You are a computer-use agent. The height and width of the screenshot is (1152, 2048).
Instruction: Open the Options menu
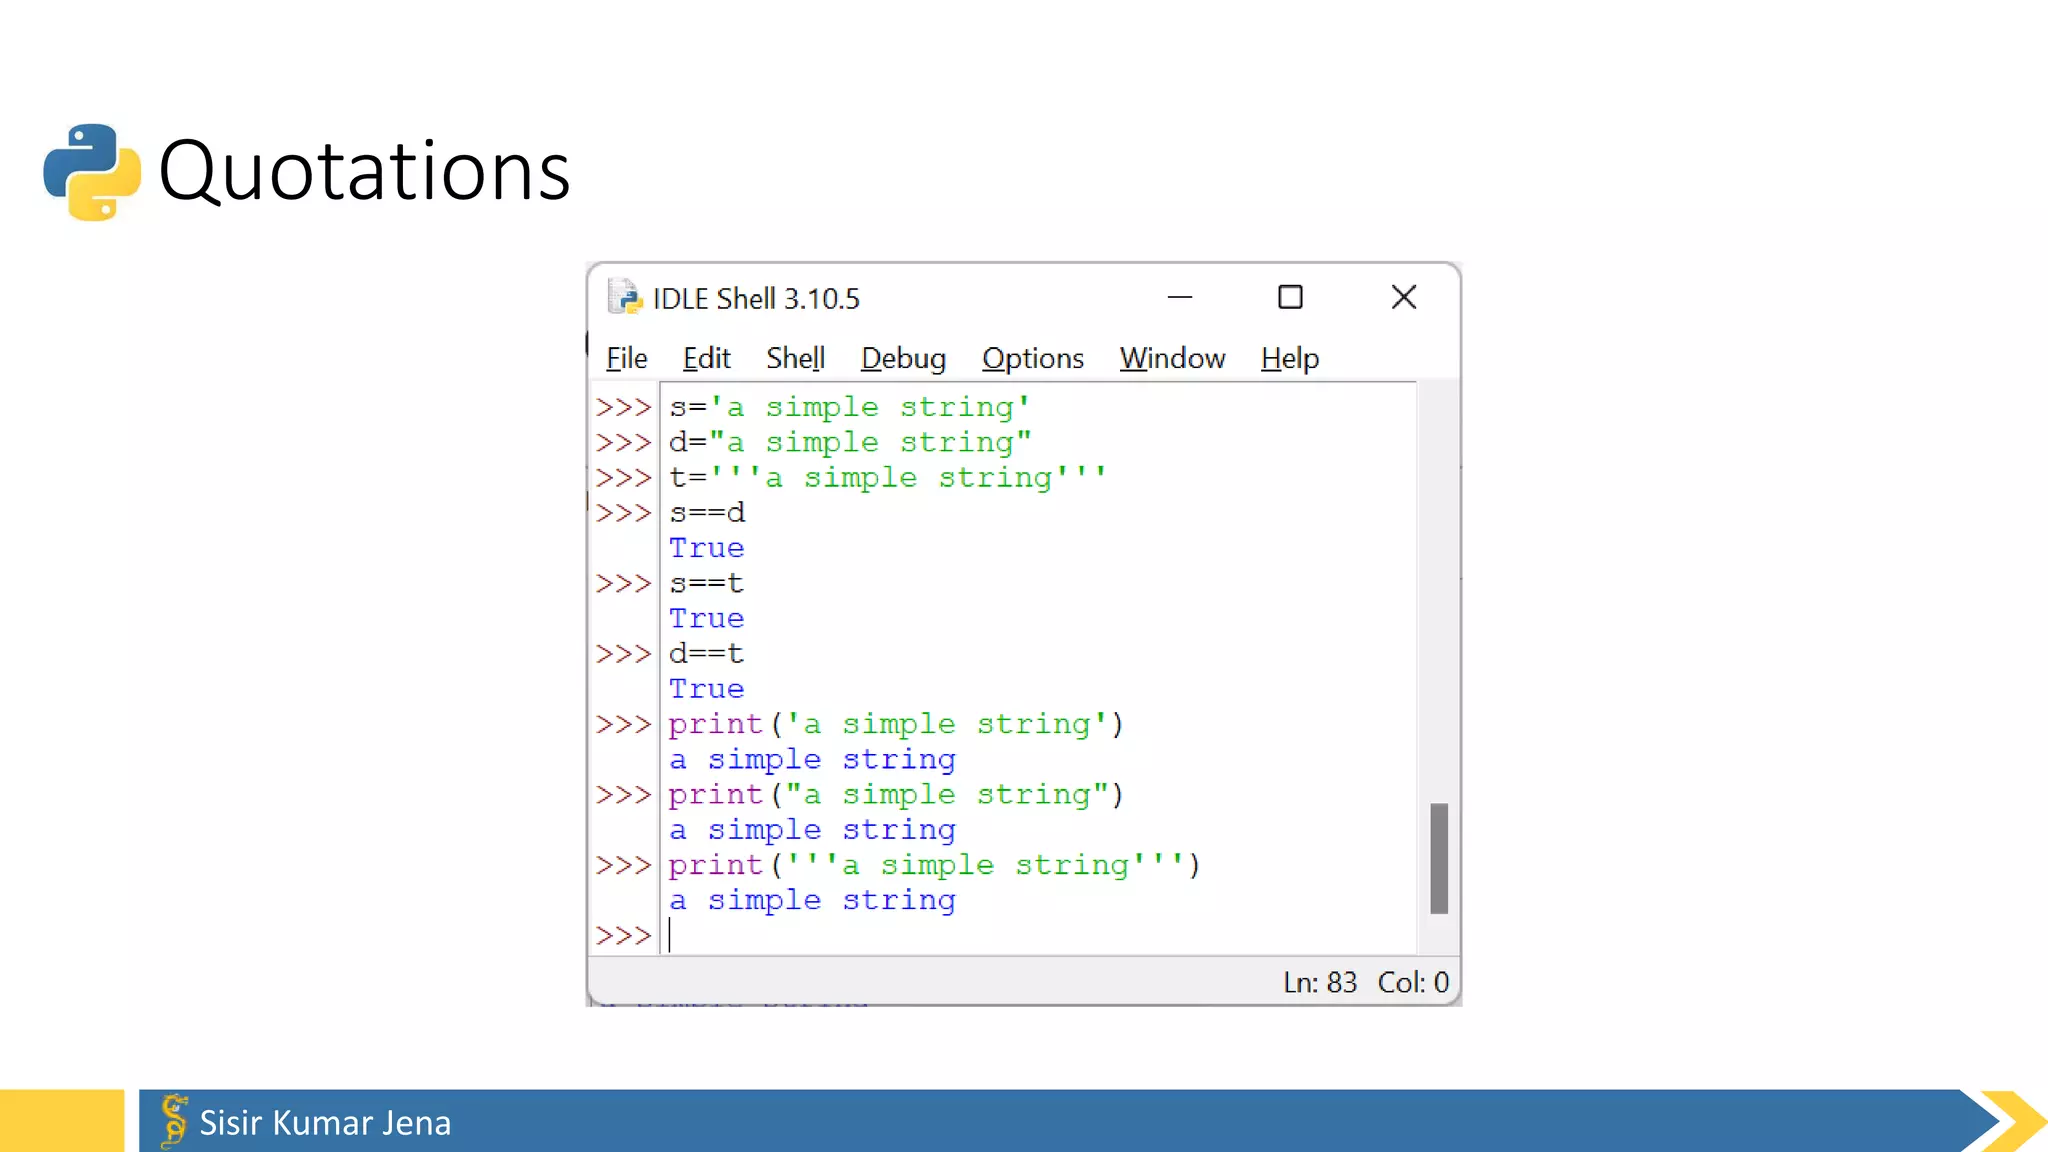pos(1032,358)
